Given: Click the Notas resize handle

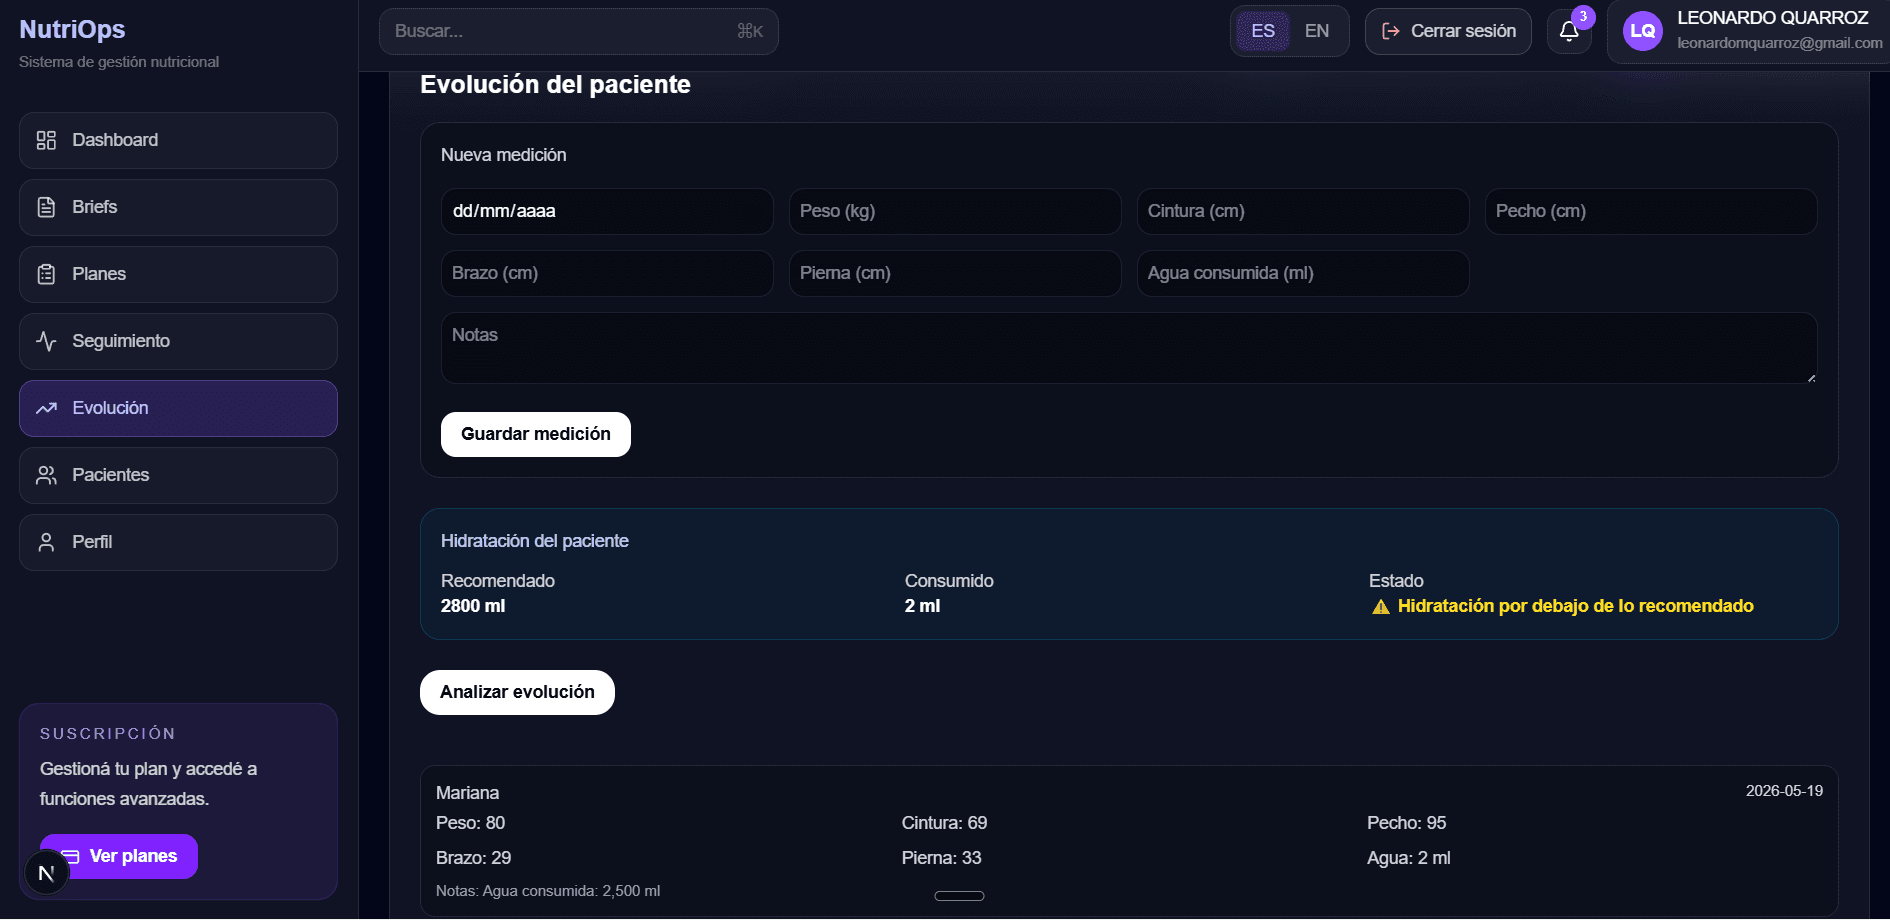Looking at the screenshot, I should (x=1811, y=377).
